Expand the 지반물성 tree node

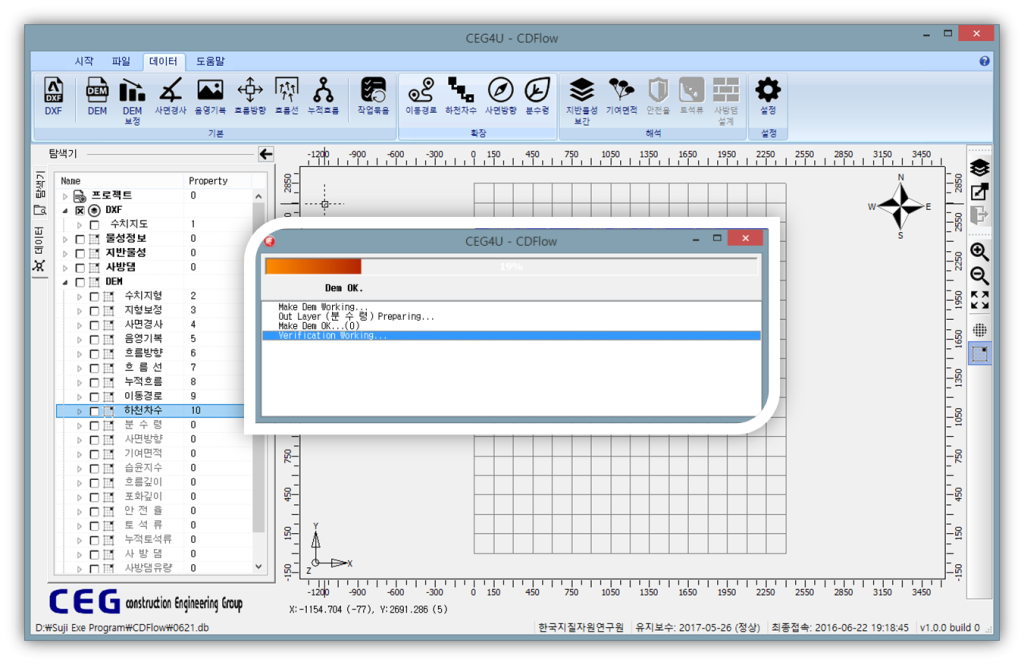pos(65,253)
